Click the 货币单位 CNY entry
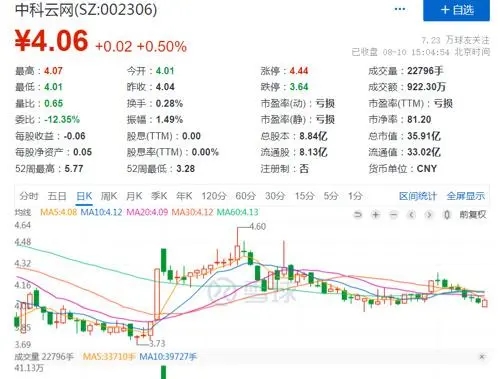The image size is (500, 379). pos(402,169)
